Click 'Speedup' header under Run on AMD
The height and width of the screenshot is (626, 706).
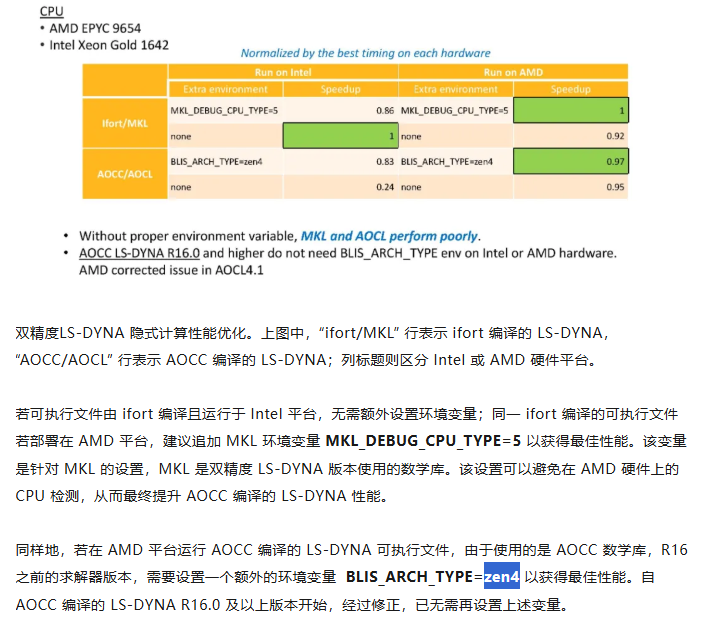570,89
